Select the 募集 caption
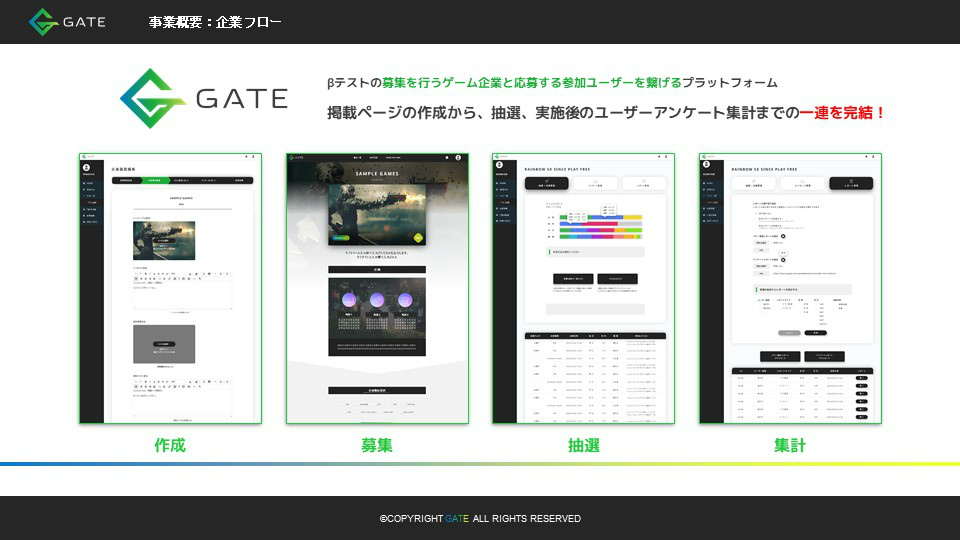The image size is (960, 540). (x=377, y=445)
